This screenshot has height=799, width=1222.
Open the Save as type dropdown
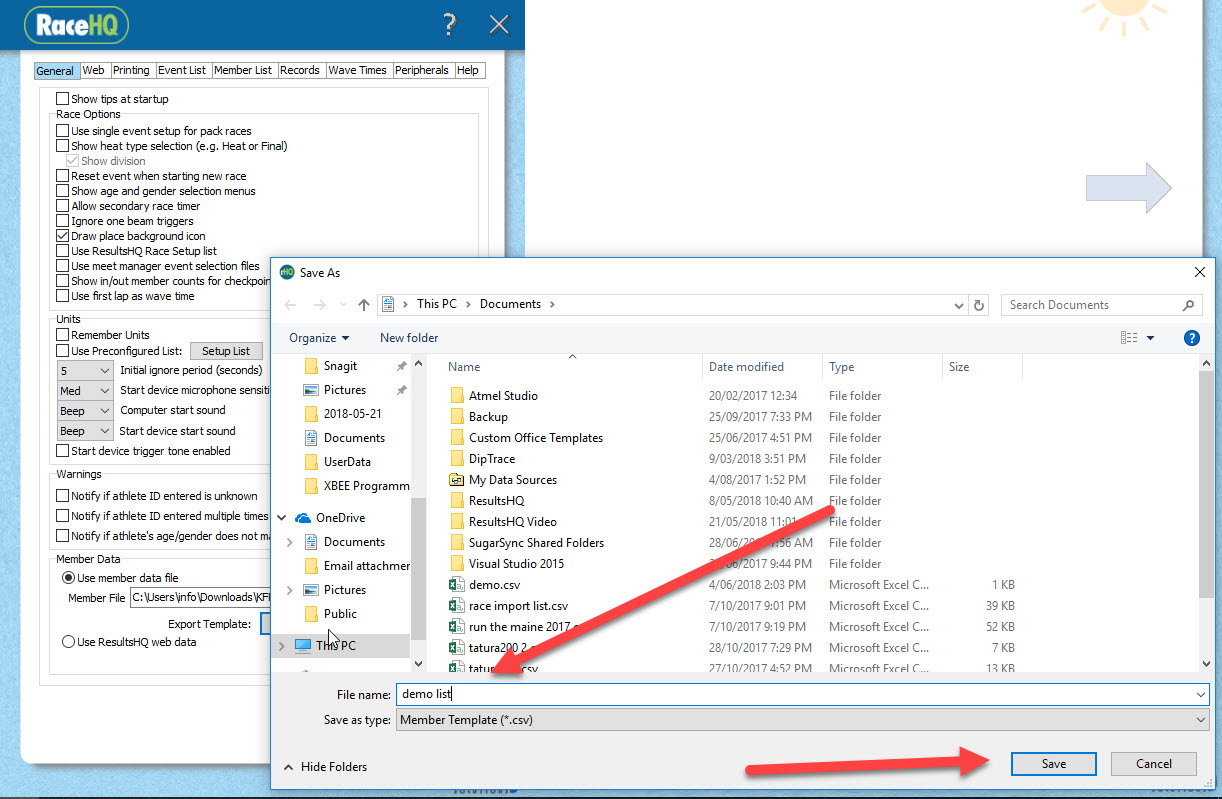(803, 720)
